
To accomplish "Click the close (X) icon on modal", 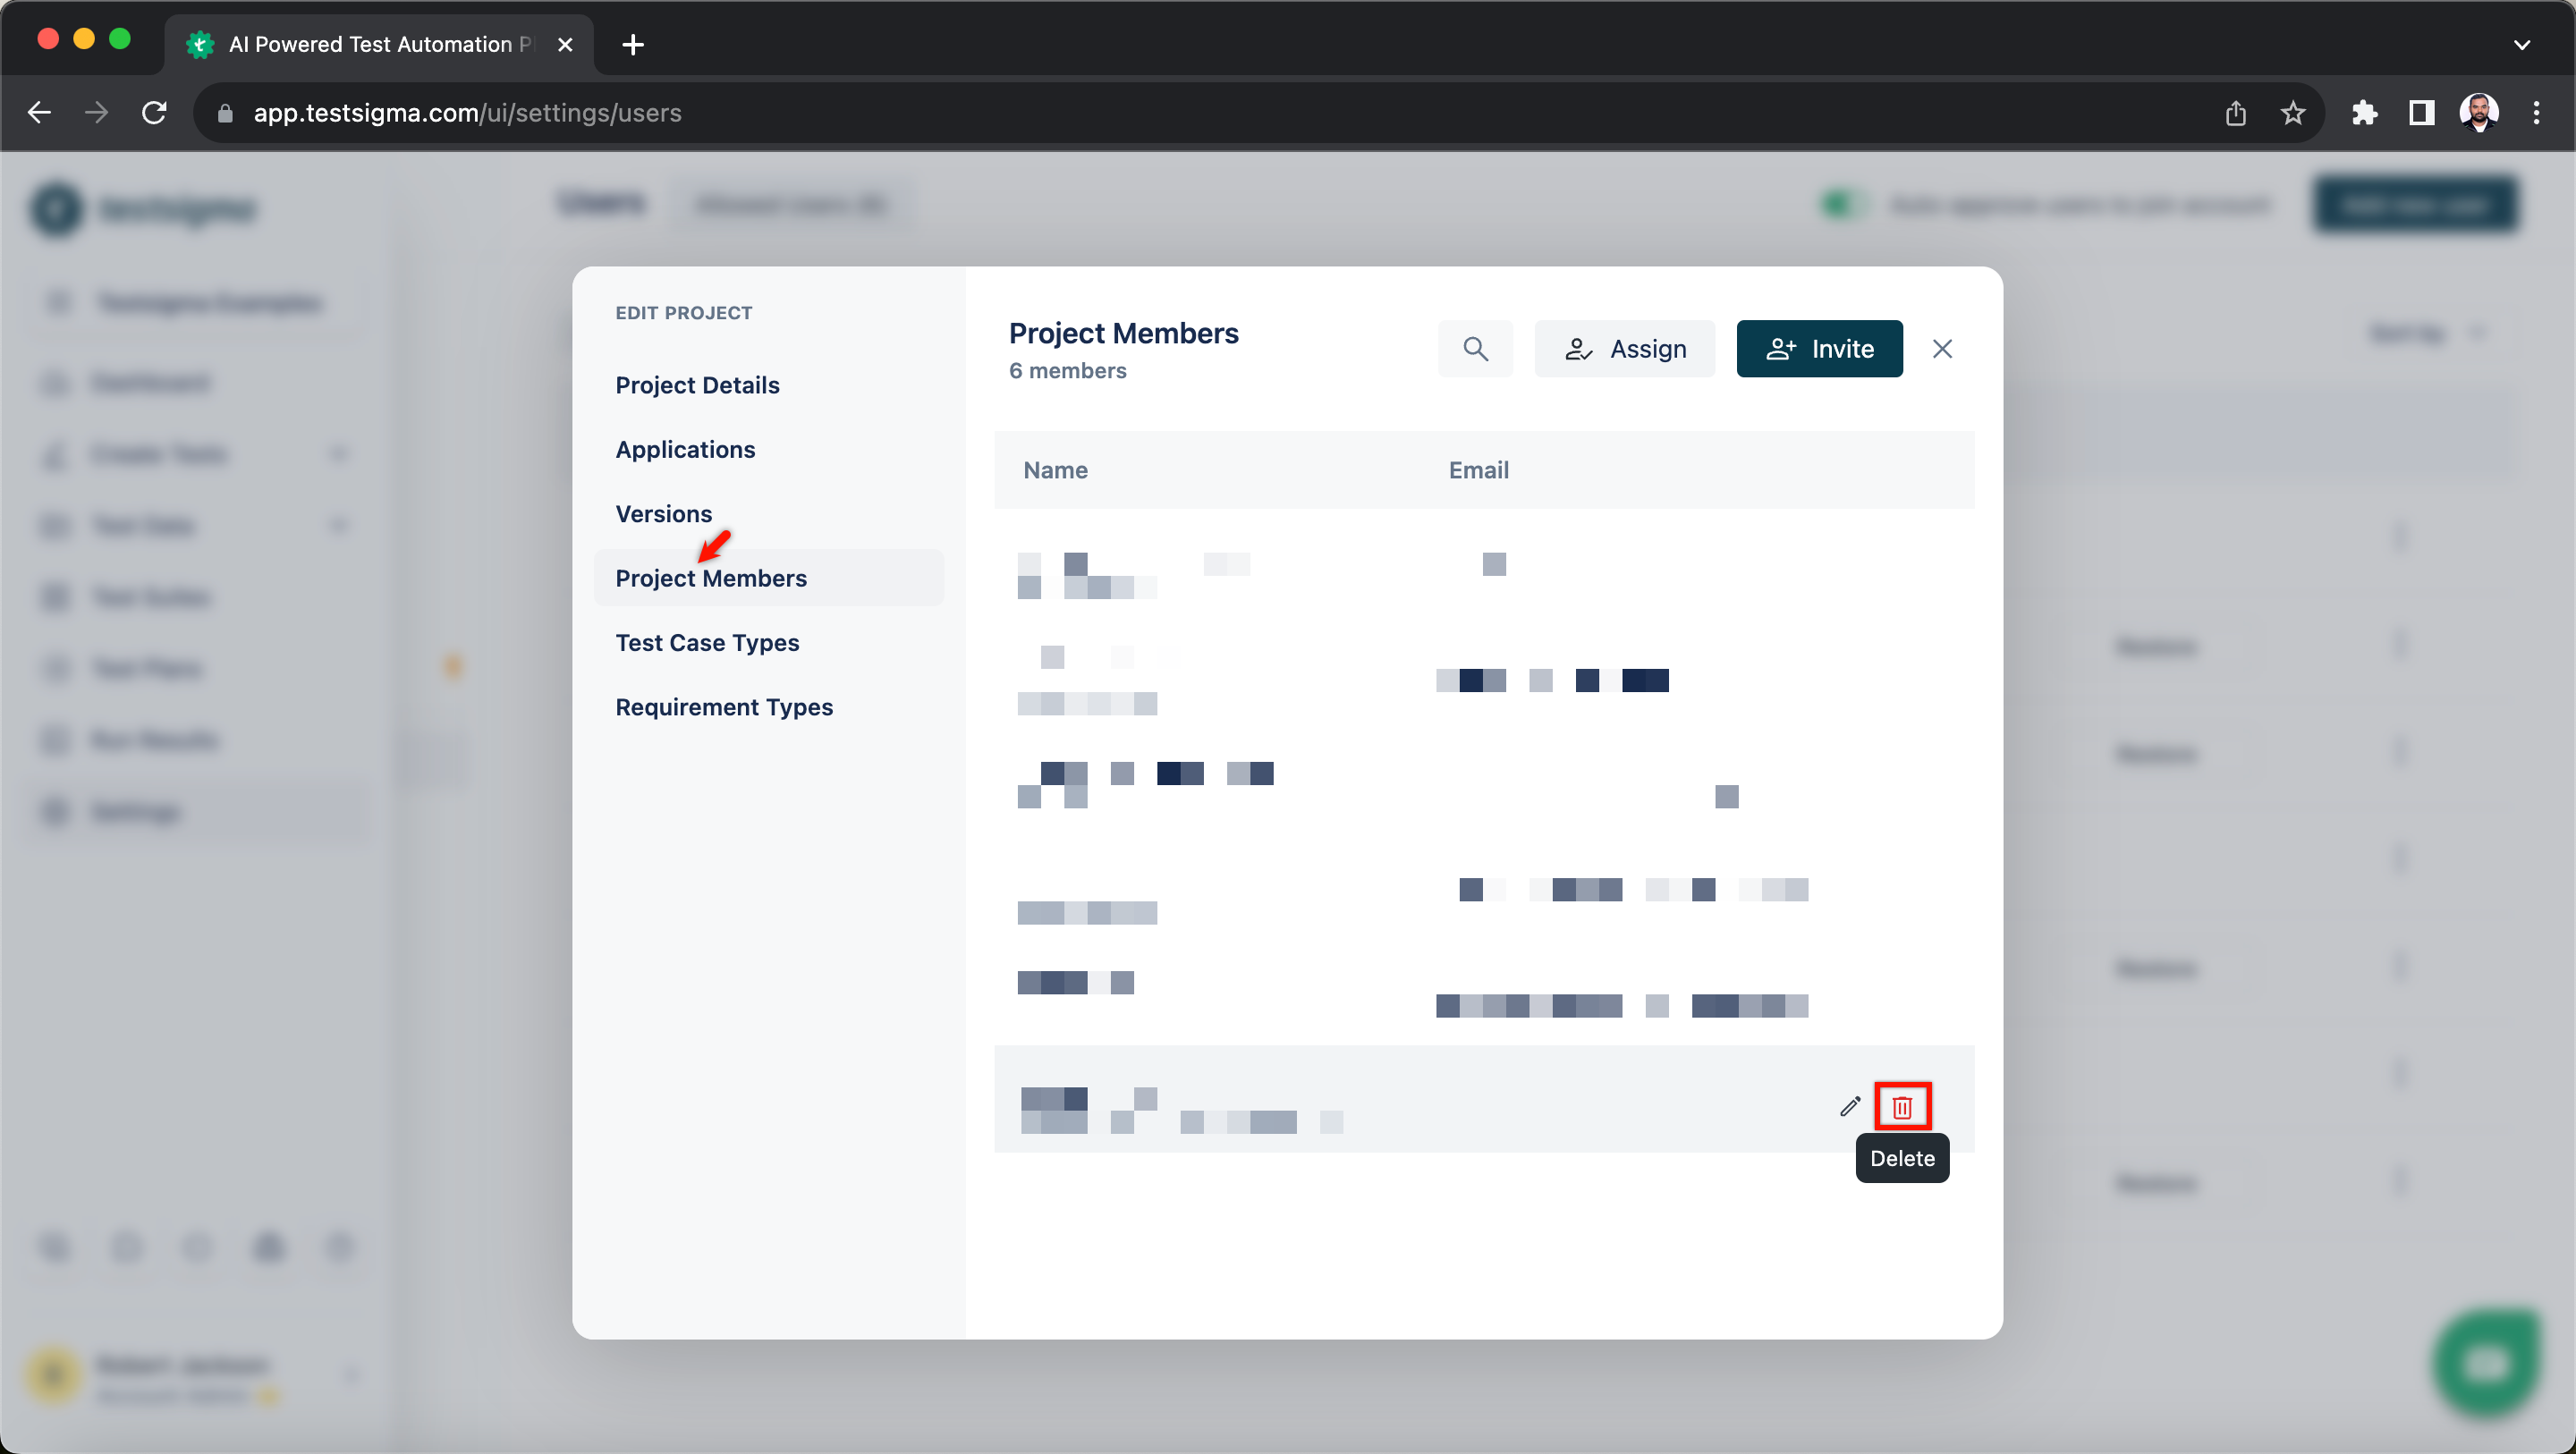I will 1941,349.
